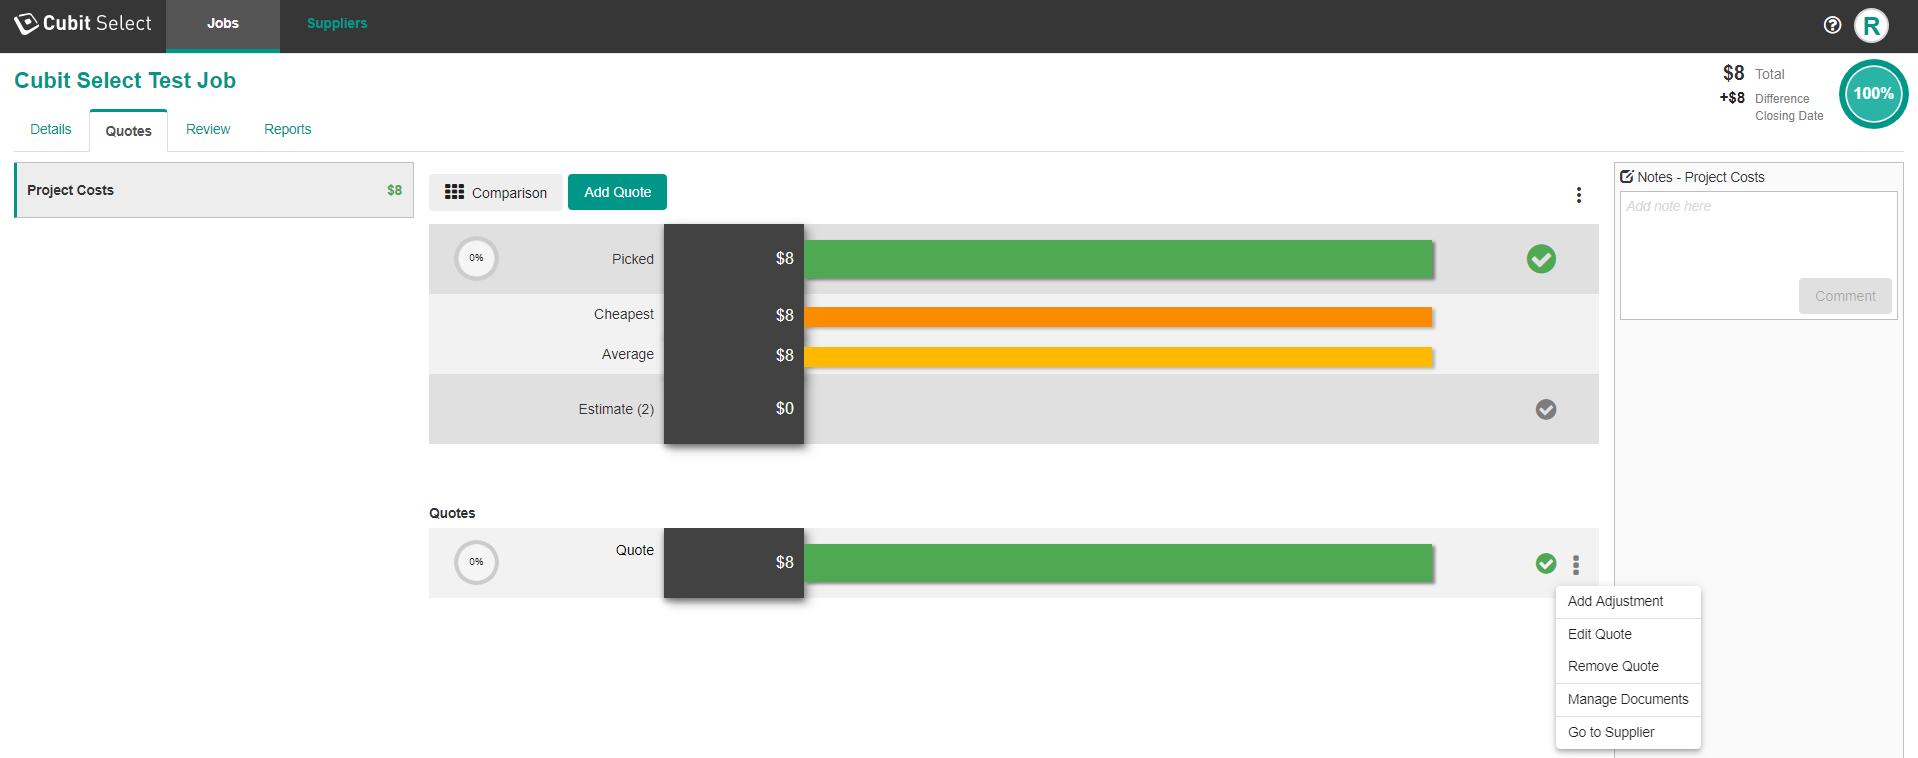Click the Comparison button
Screen dimensions: 1918x758
[496, 192]
